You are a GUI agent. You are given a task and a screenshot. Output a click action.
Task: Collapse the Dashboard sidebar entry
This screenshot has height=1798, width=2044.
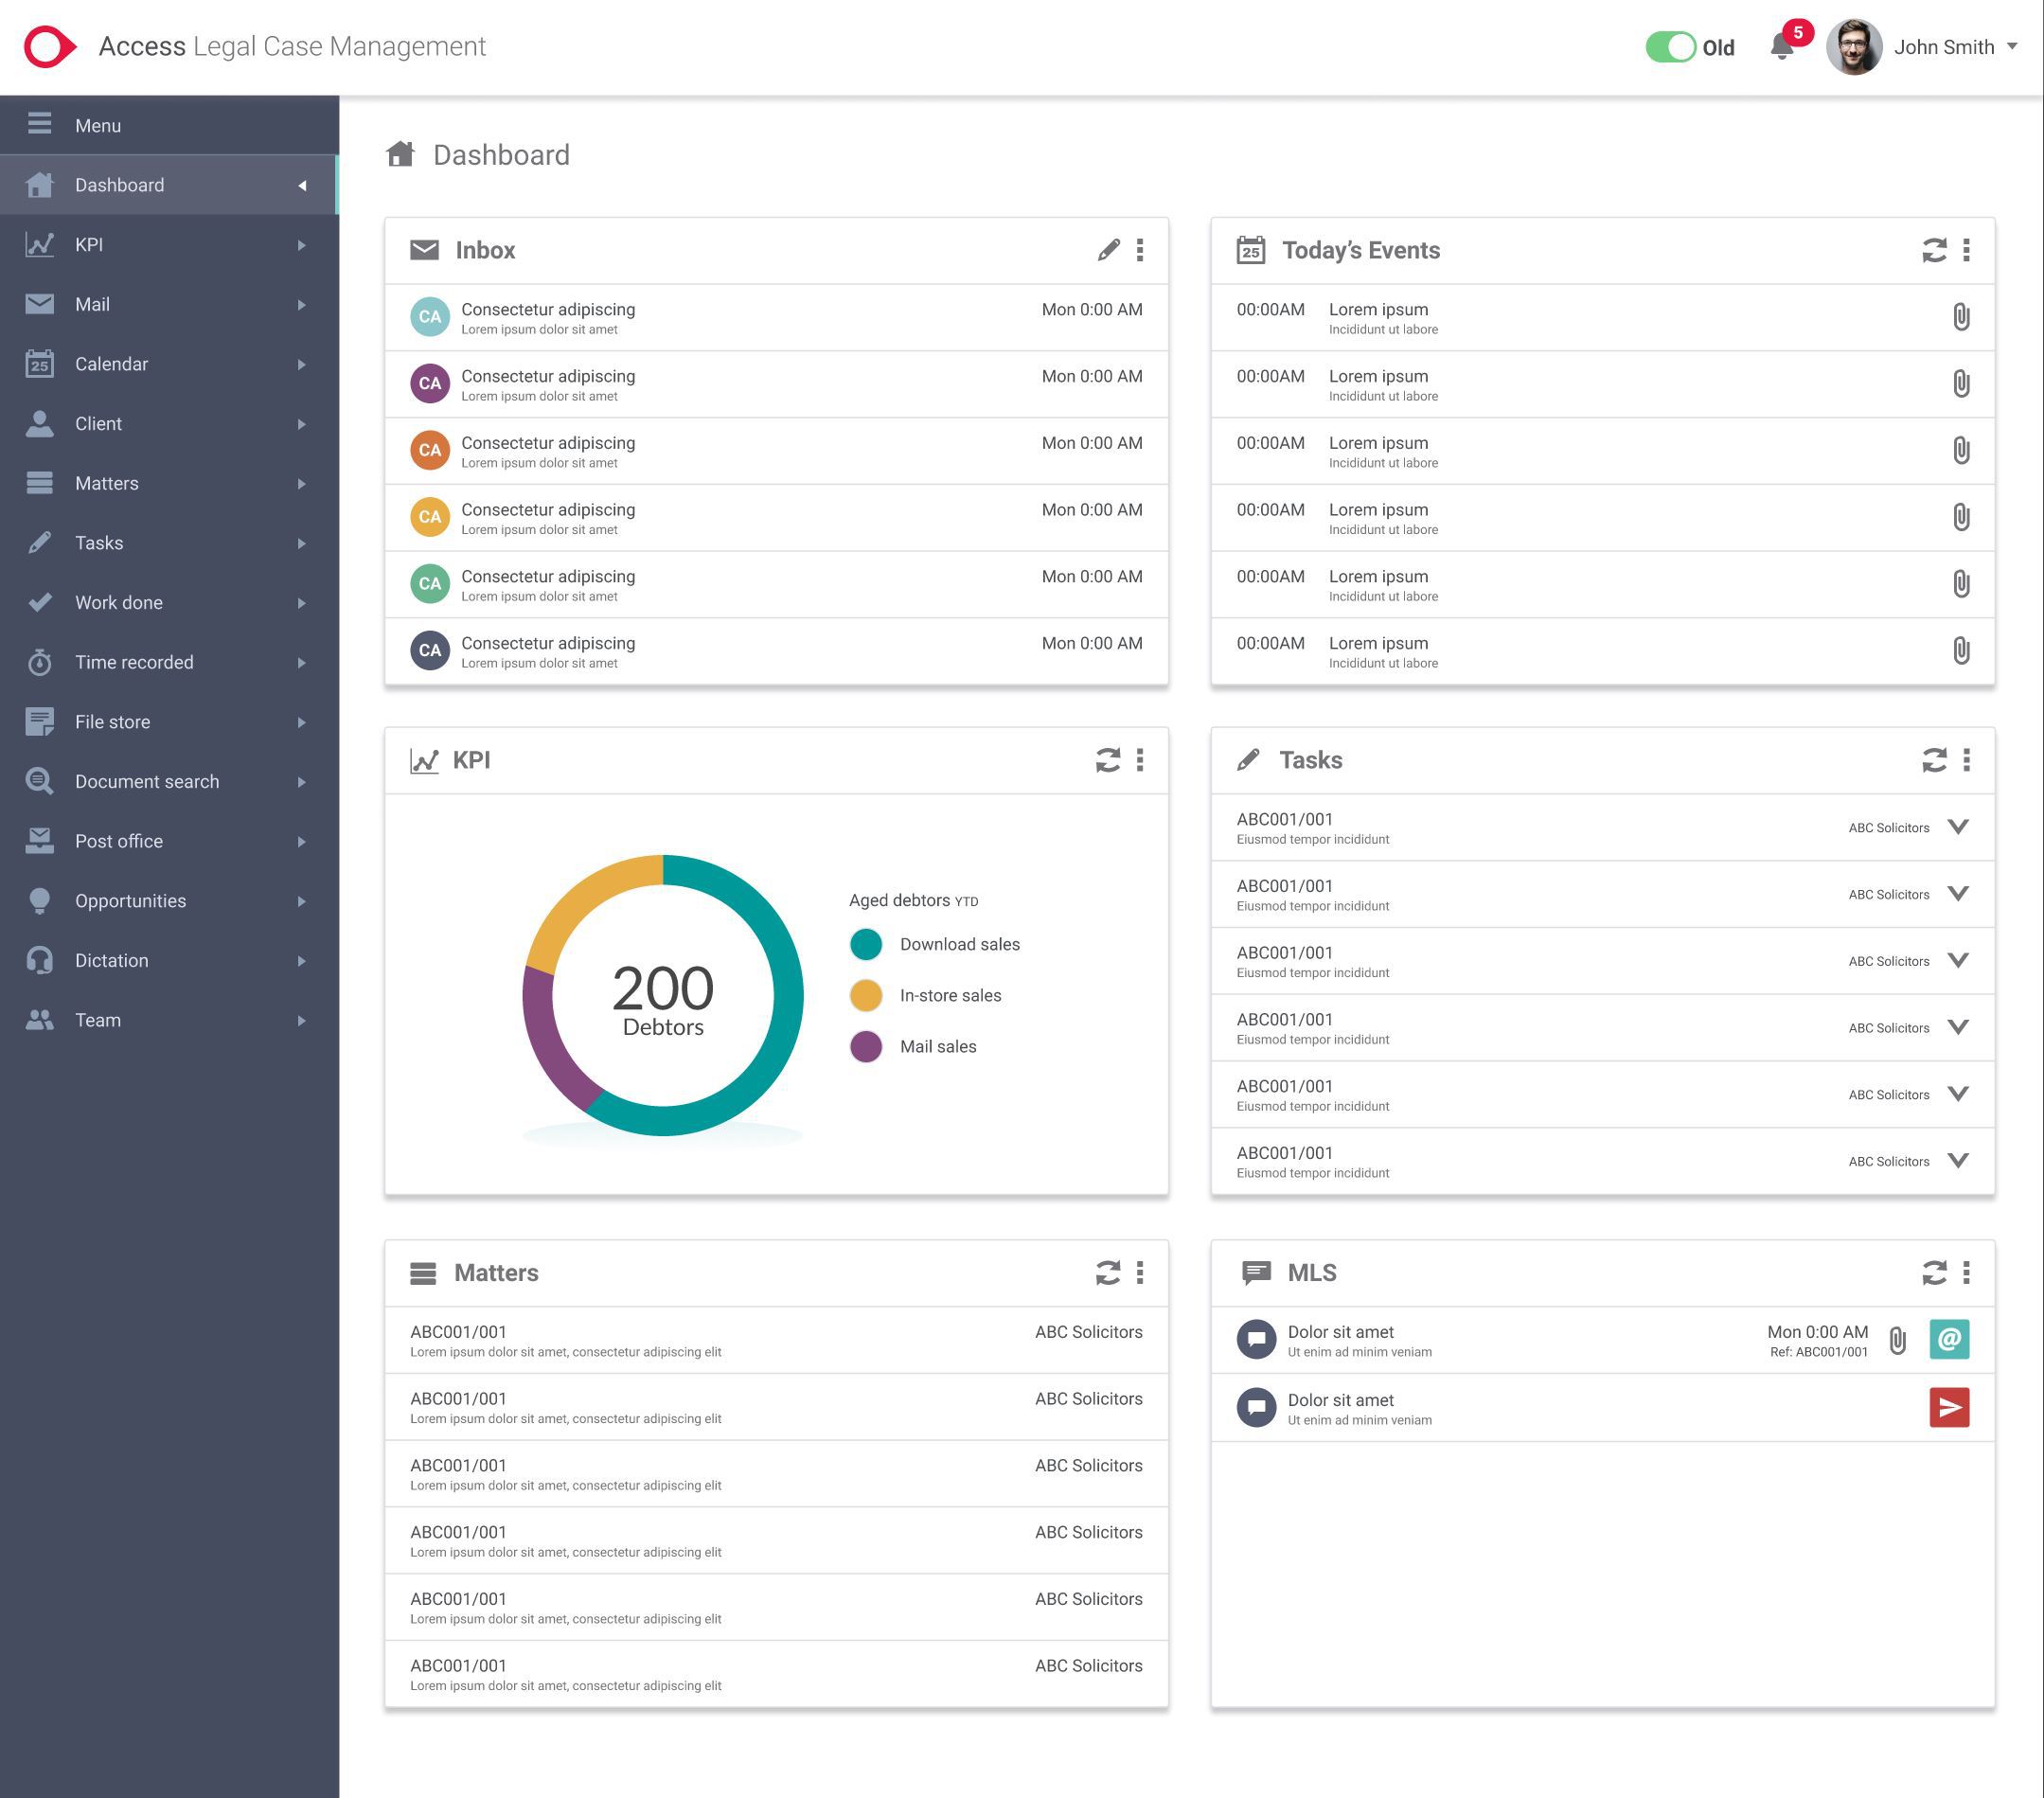tap(302, 185)
